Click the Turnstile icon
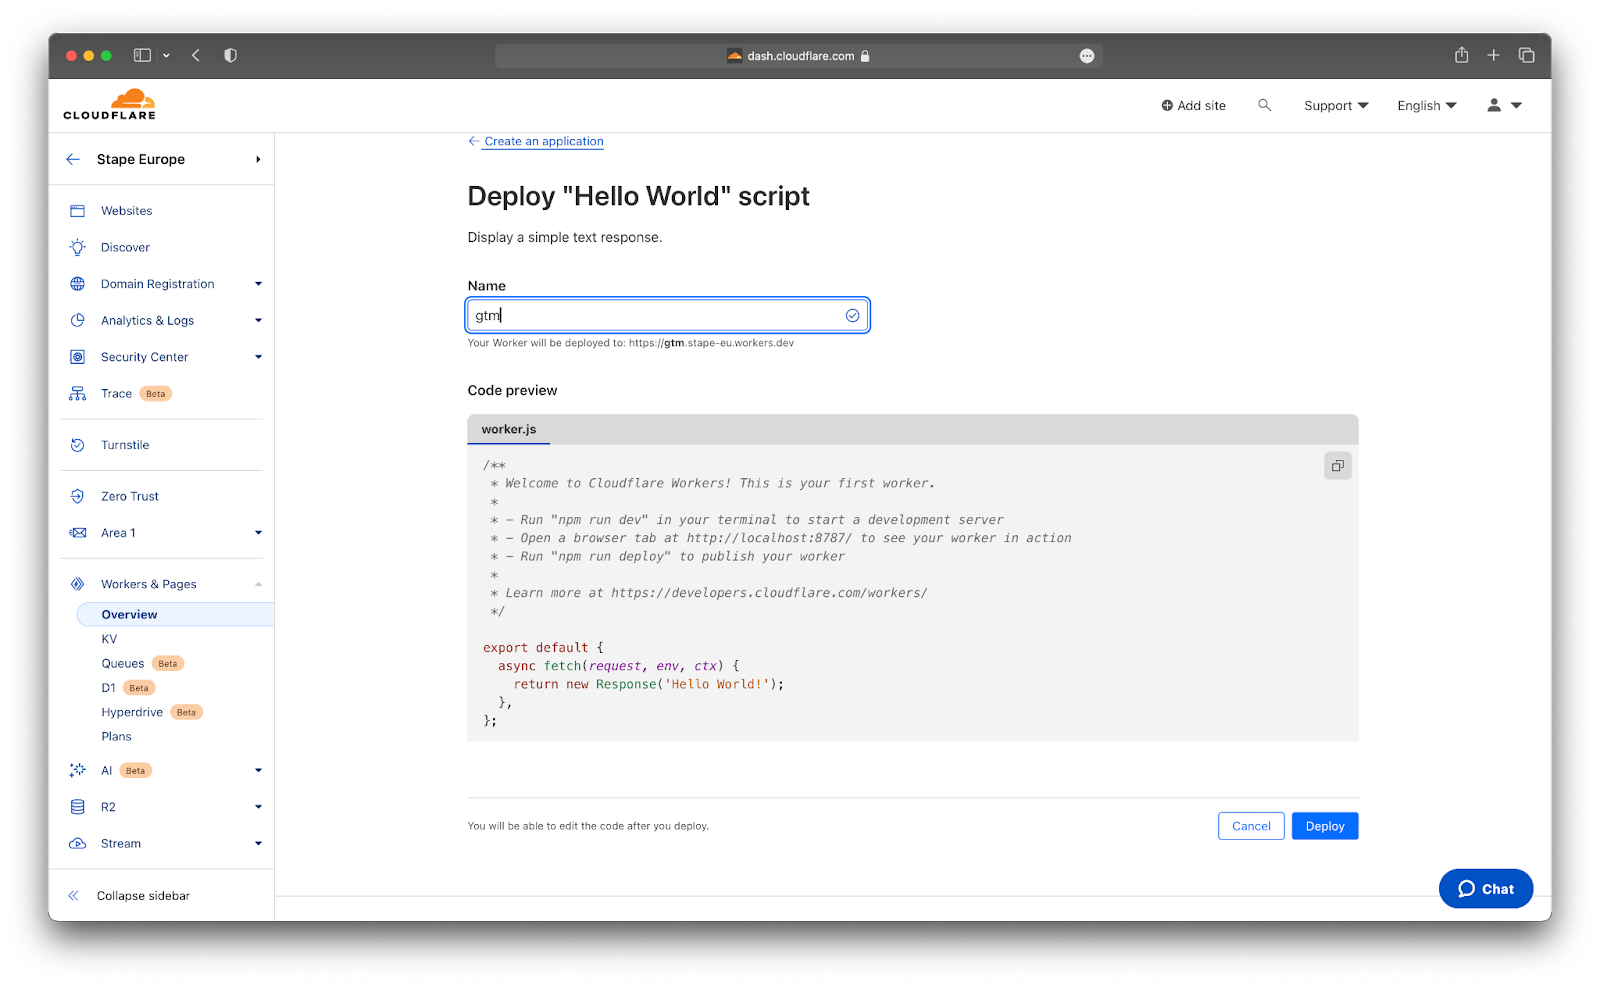 pos(77,445)
